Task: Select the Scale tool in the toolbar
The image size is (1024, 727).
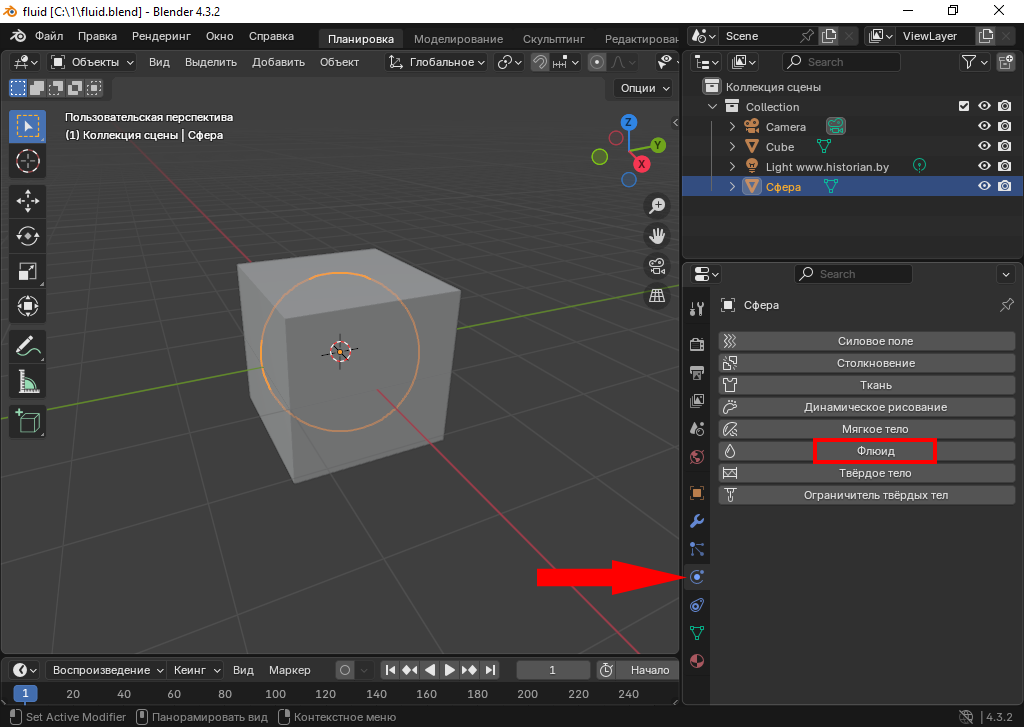Action: coord(27,271)
